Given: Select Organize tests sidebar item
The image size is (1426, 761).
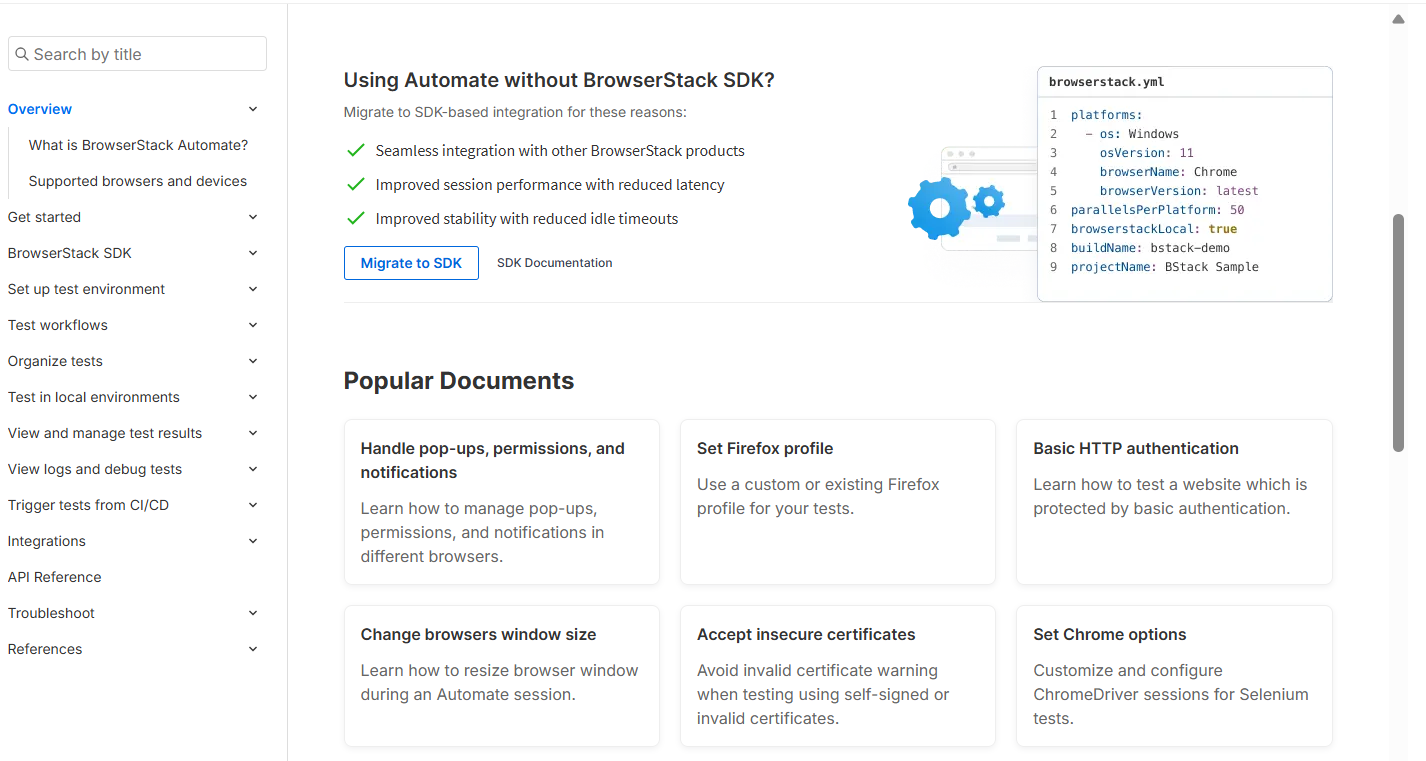Looking at the screenshot, I should (55, 361).
